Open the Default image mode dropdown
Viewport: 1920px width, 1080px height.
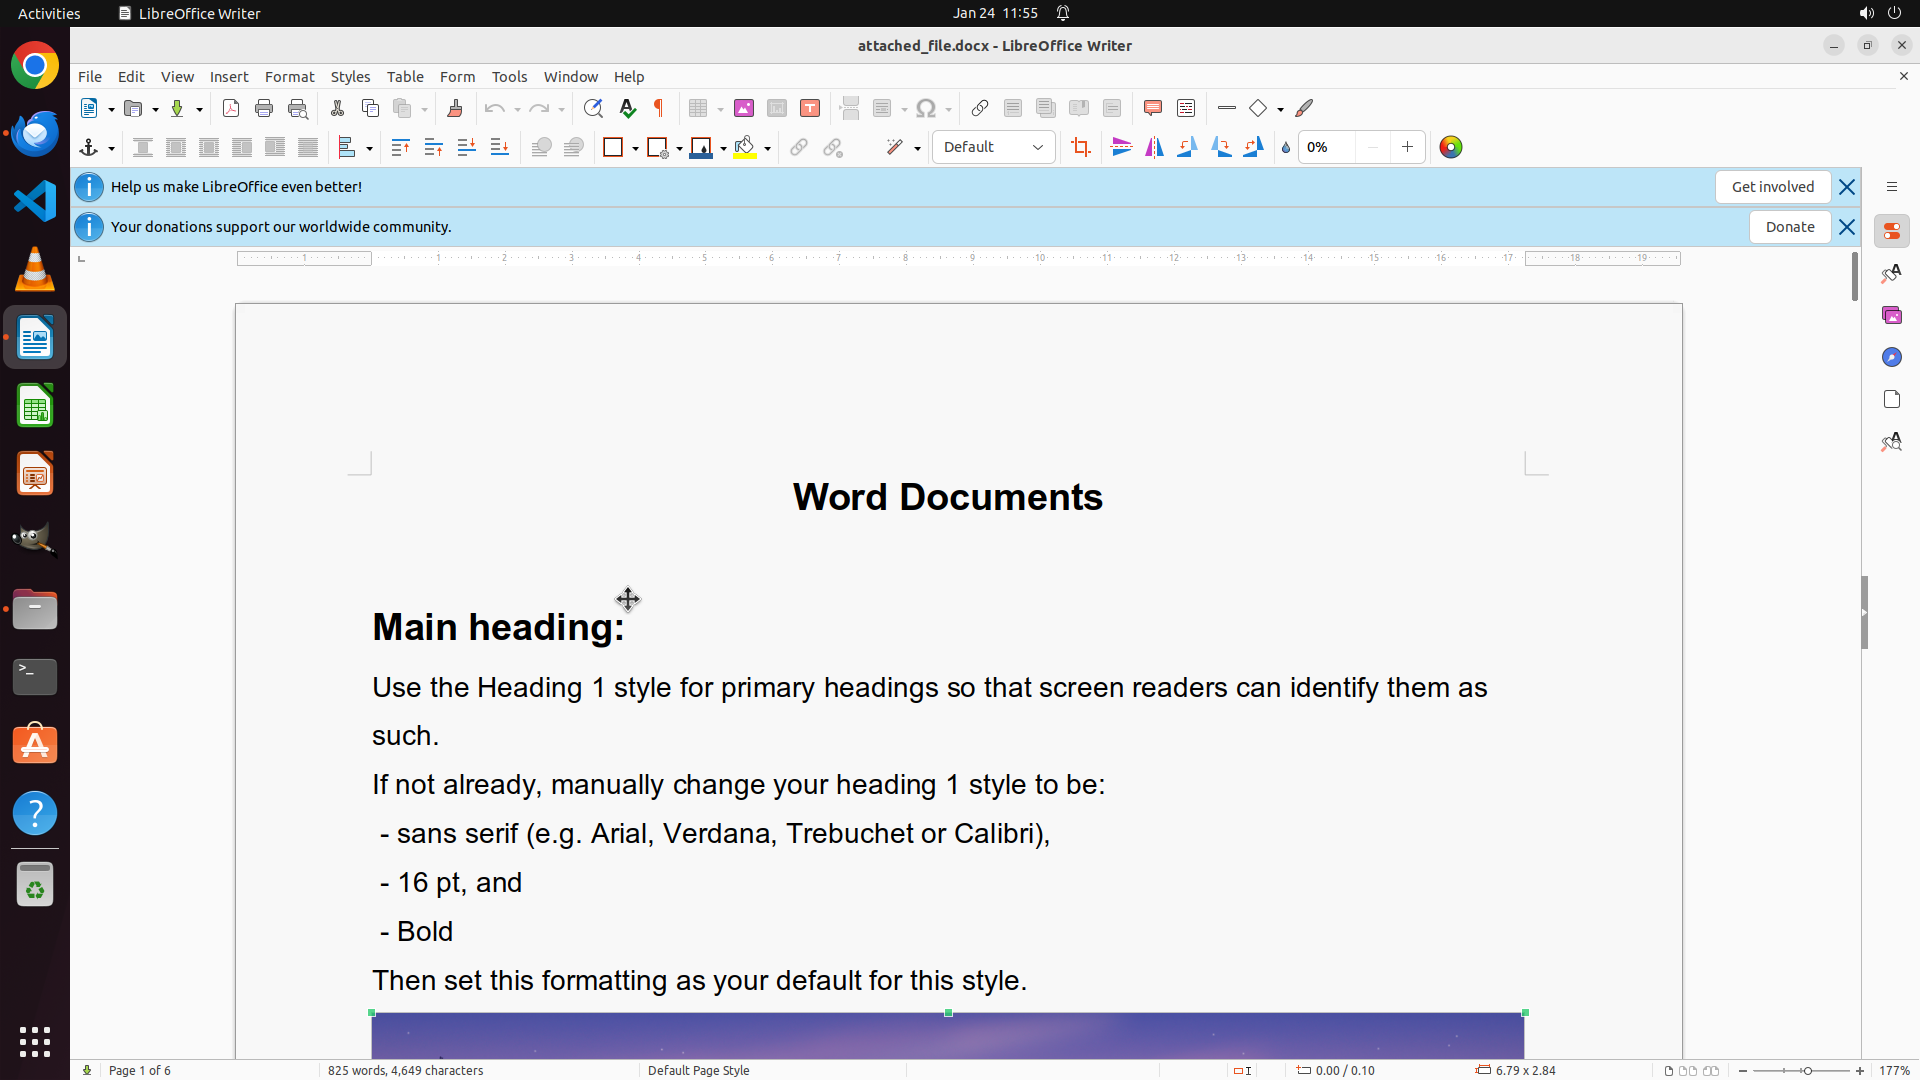tap(993, 147)
